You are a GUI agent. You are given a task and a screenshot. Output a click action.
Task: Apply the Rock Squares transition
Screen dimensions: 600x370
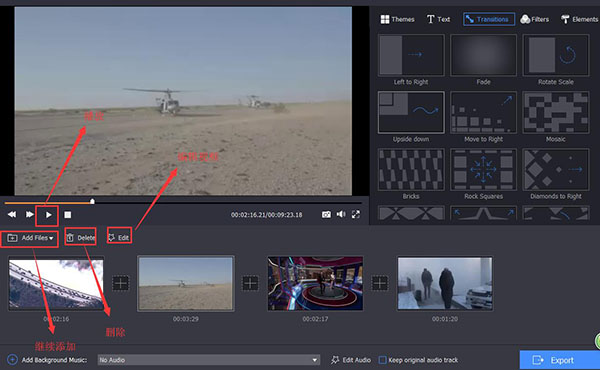pyautogui.click(x=483, y=170)
